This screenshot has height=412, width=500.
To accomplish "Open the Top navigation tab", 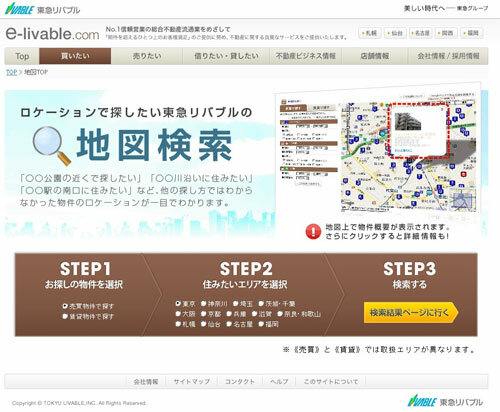I will (22, 56).
